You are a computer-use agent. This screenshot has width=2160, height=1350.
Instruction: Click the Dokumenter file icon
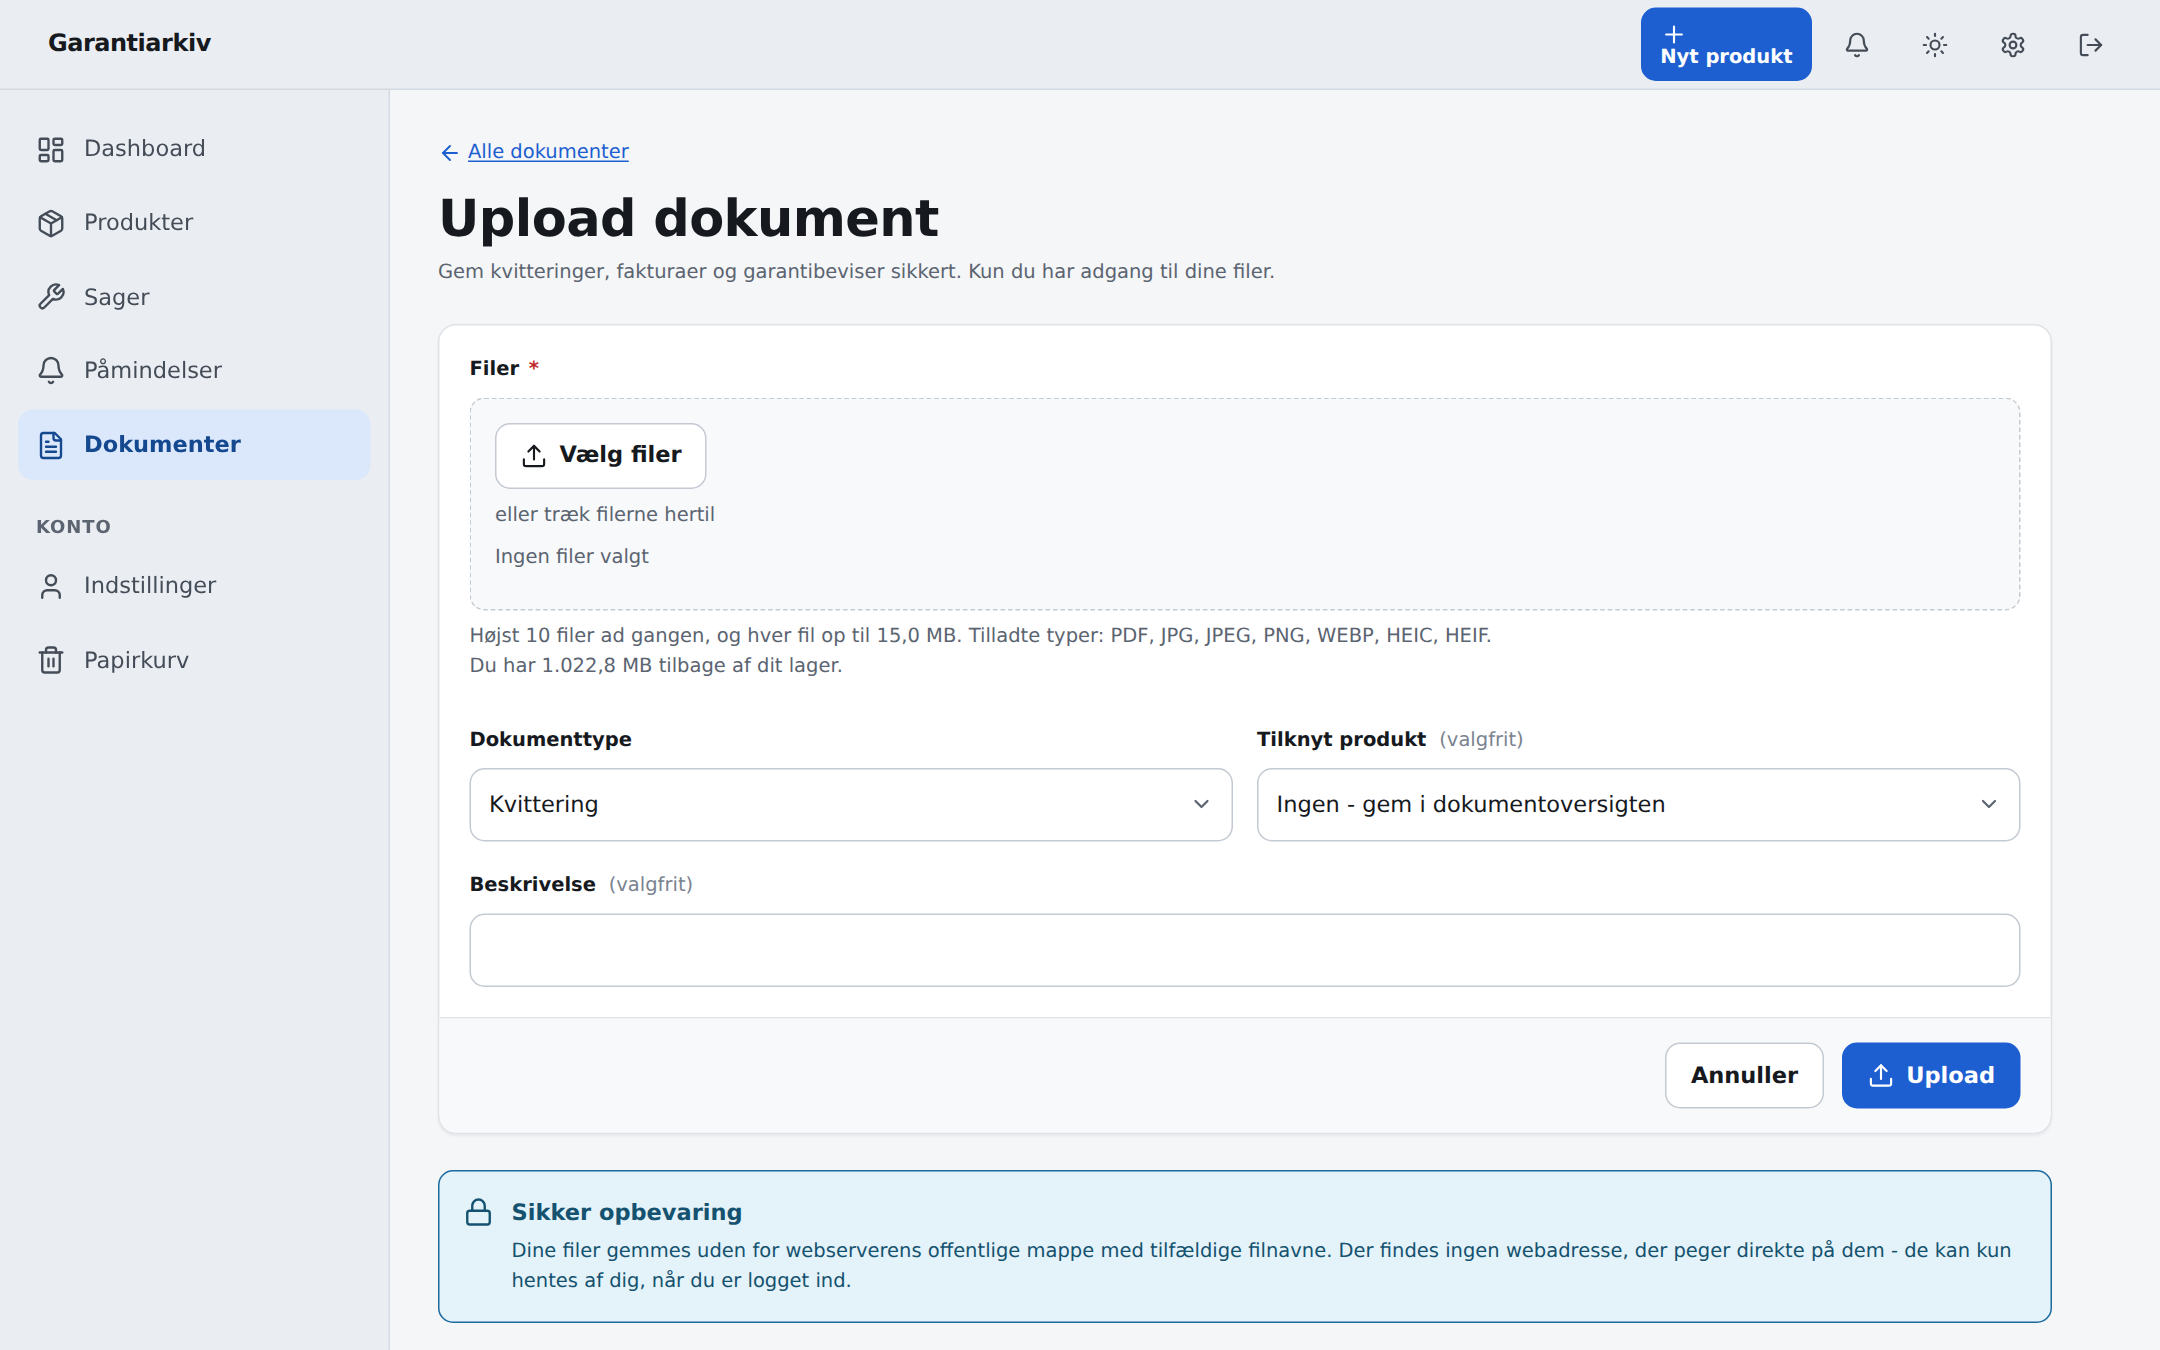tap(51, 445)
